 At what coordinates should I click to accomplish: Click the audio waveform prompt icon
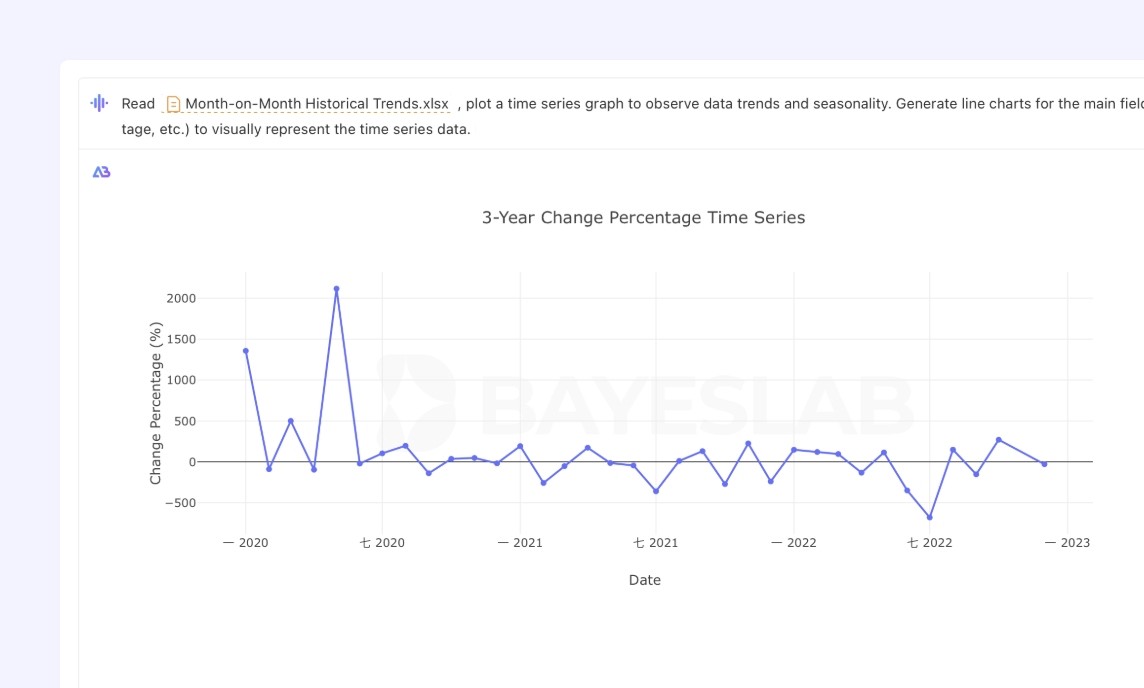[x=99, y=103]
